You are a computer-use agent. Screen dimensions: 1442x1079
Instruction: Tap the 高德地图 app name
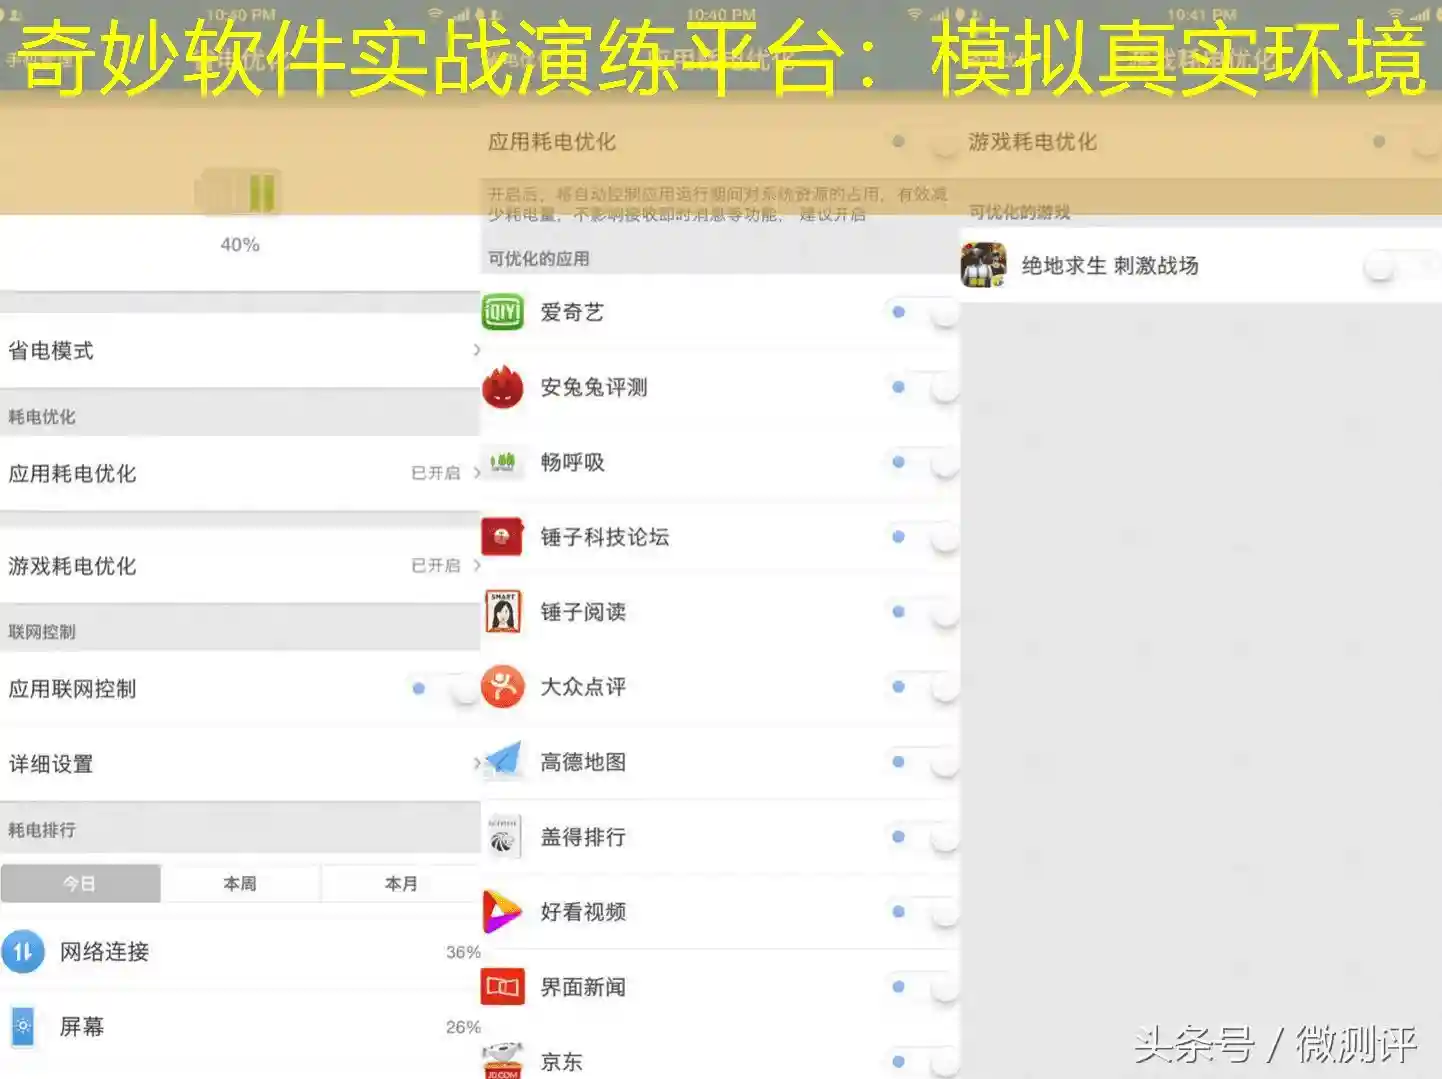(x=583, y=763)
